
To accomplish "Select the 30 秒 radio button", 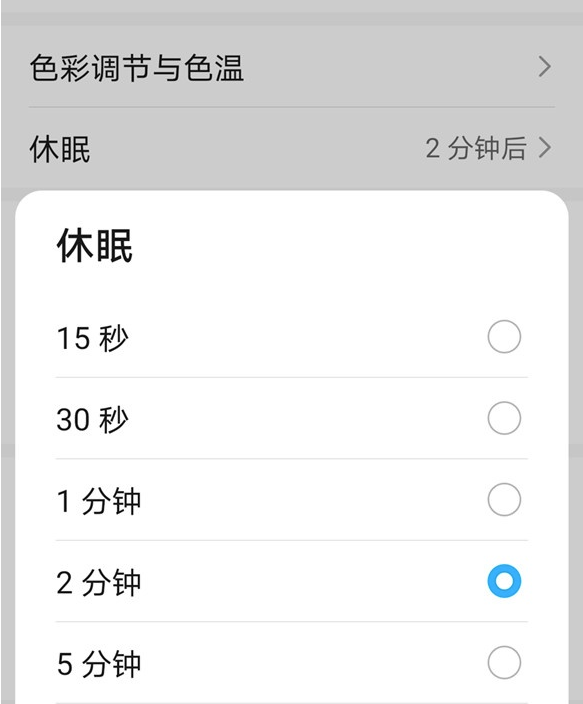I will click(x=504, y=418).
